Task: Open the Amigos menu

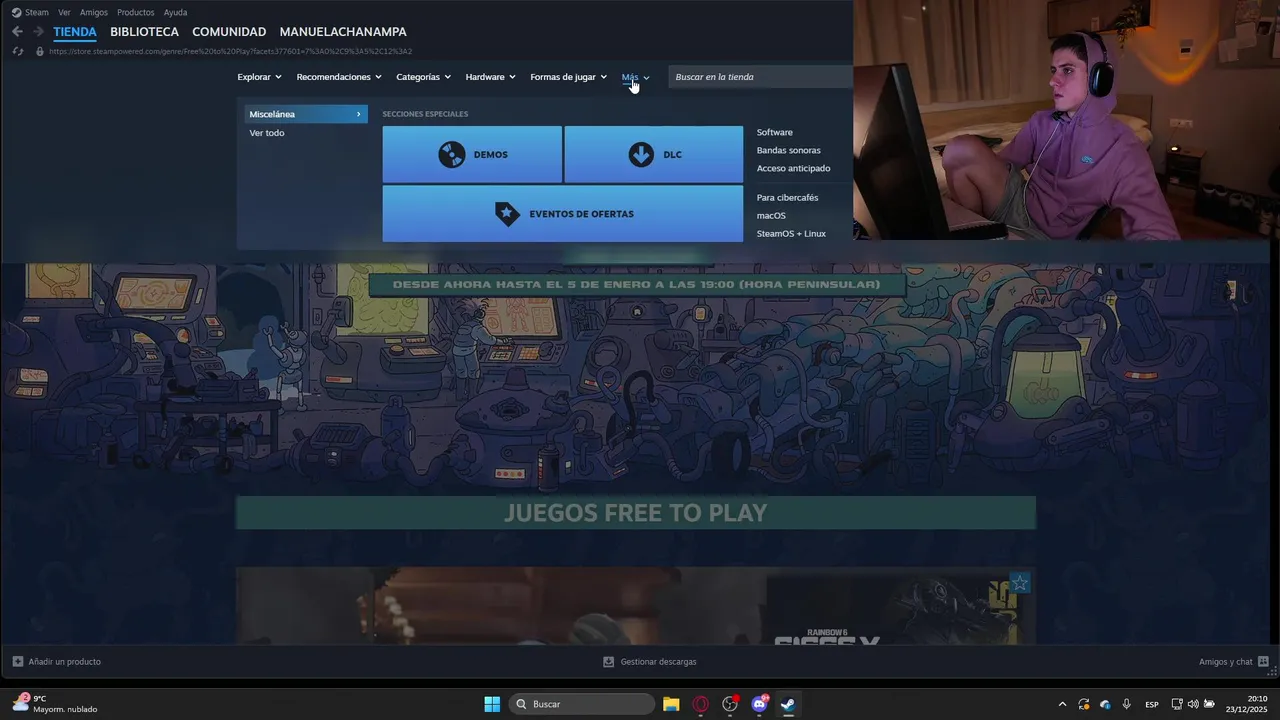Action: tap(94, 12)
